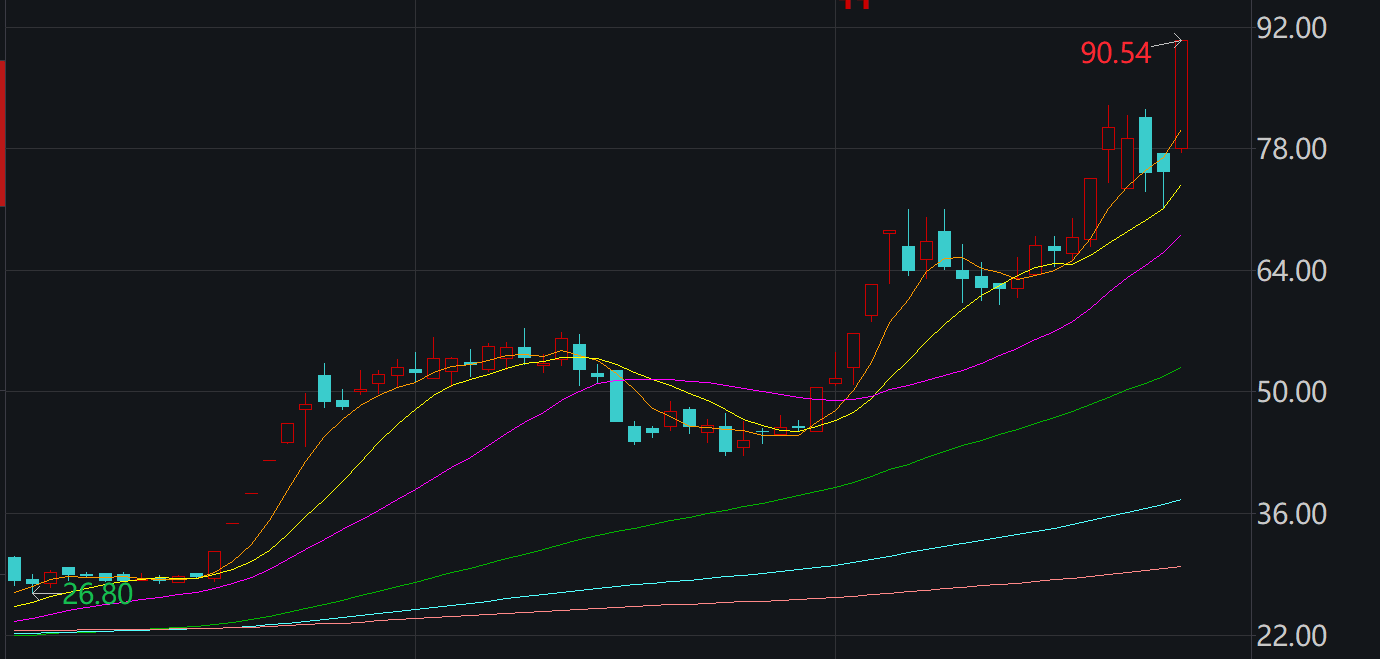Screen dimensions: 1380x659
Task: Select the tallest red candle reaching 90.54
Action: (1181, 95)
